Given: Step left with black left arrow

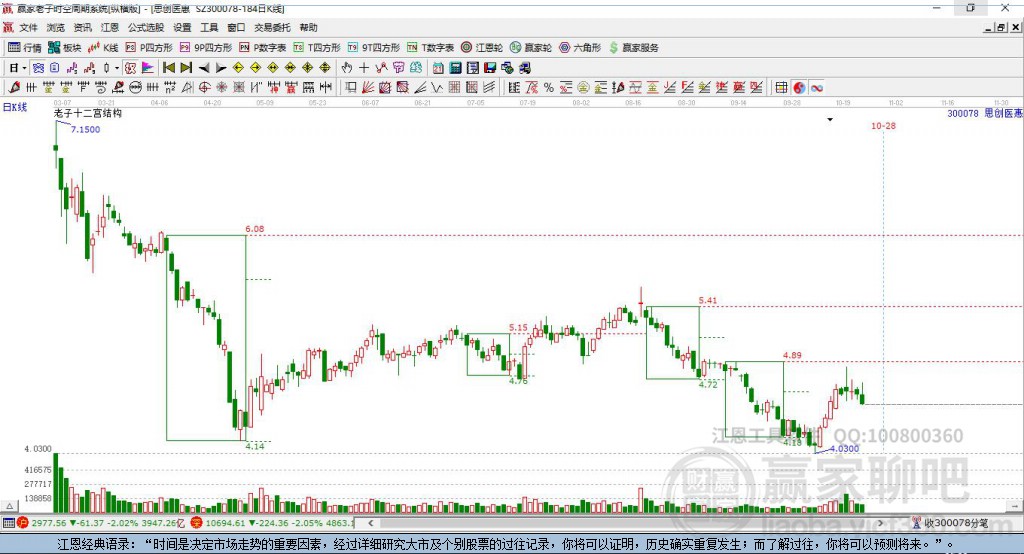Looking at the screenshot, I should click(204, 68).
